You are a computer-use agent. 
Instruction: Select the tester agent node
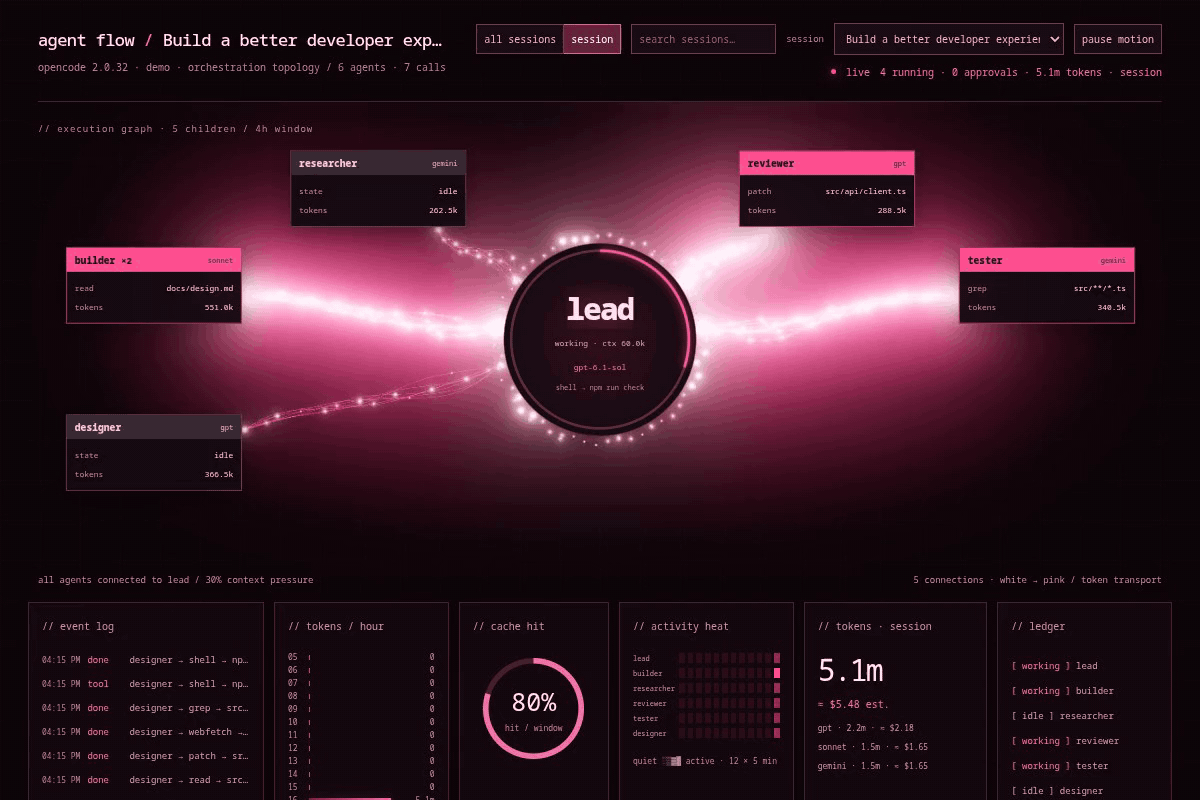[1047, 285]
